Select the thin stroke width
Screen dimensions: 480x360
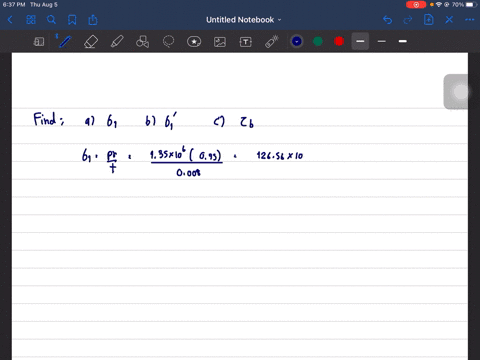(x=382, y=41)
